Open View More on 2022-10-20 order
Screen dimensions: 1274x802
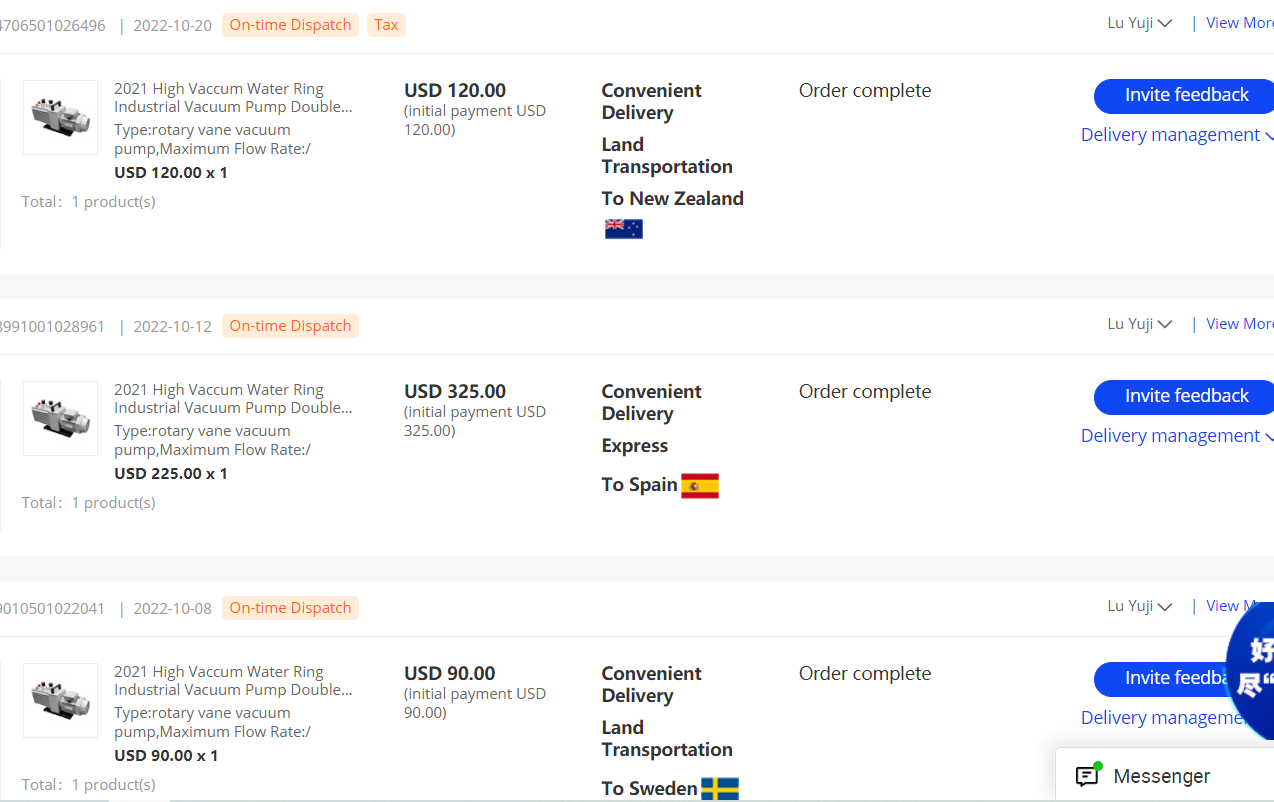tap(1240, 23)
